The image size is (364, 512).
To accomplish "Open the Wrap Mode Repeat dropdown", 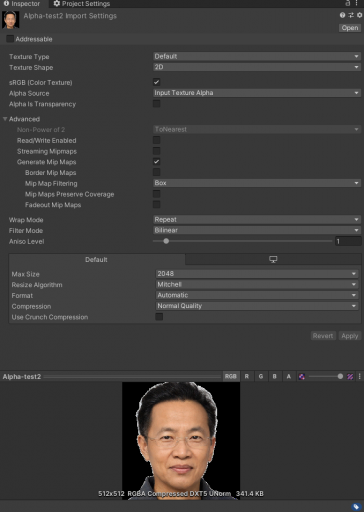I will click(257, 220).
